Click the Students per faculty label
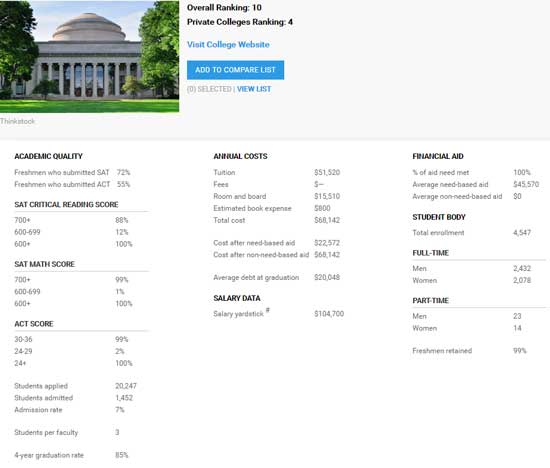This screenshot has width=550, height=468. [46, 433]
